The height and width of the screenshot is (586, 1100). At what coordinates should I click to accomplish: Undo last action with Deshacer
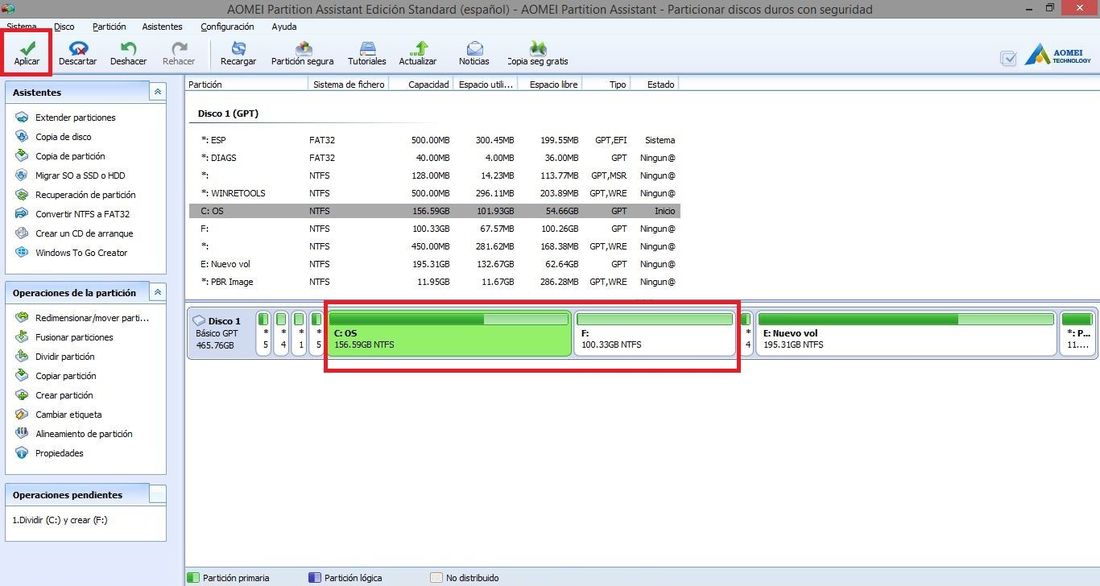[128, 53]
